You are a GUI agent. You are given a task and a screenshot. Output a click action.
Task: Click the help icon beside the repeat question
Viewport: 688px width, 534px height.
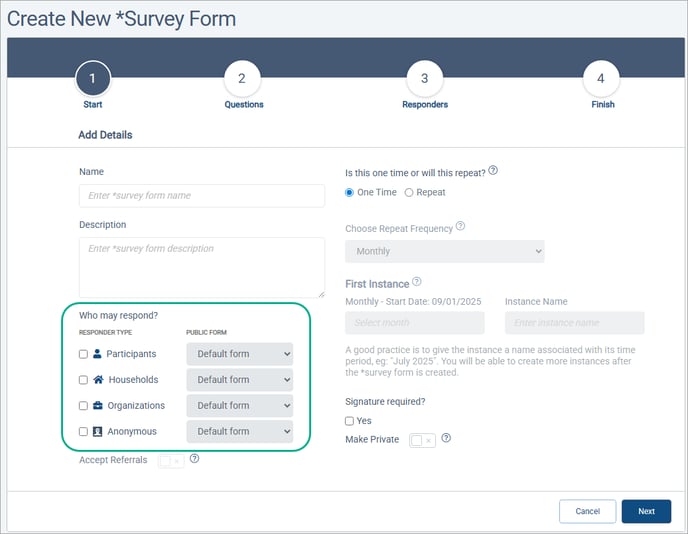(493, 171)
